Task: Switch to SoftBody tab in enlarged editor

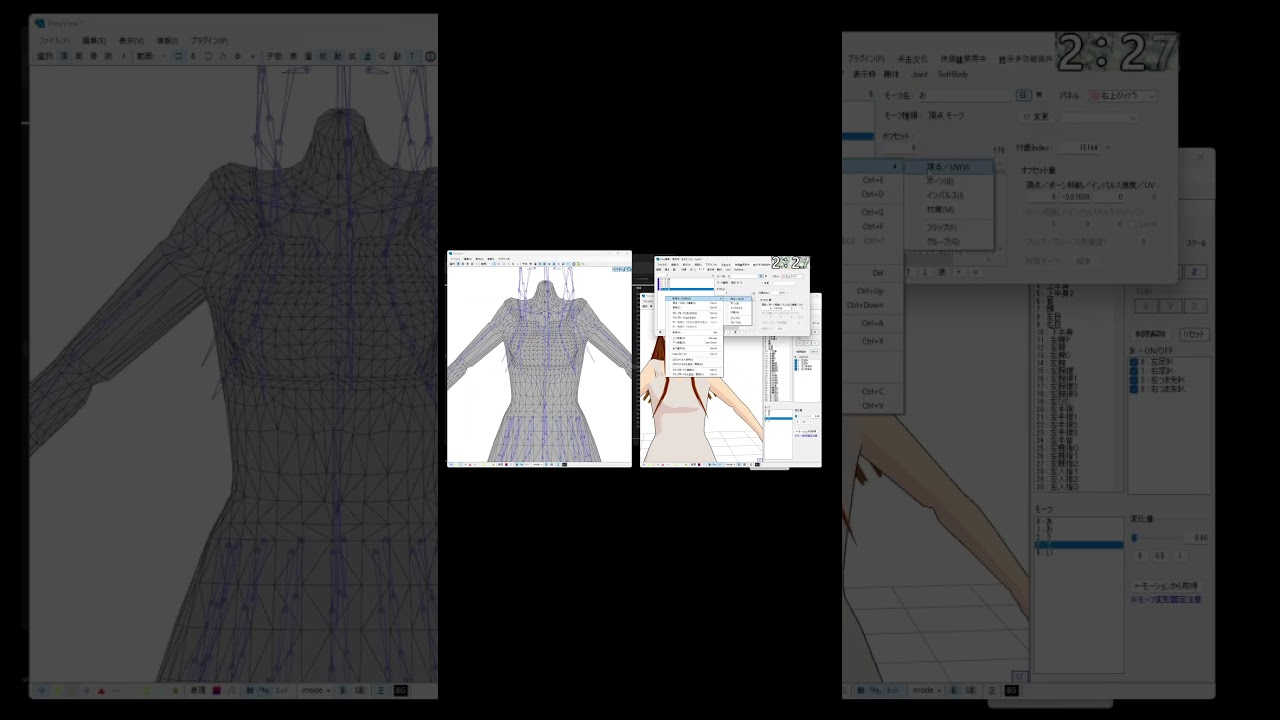Action: [x=953, y=74]
